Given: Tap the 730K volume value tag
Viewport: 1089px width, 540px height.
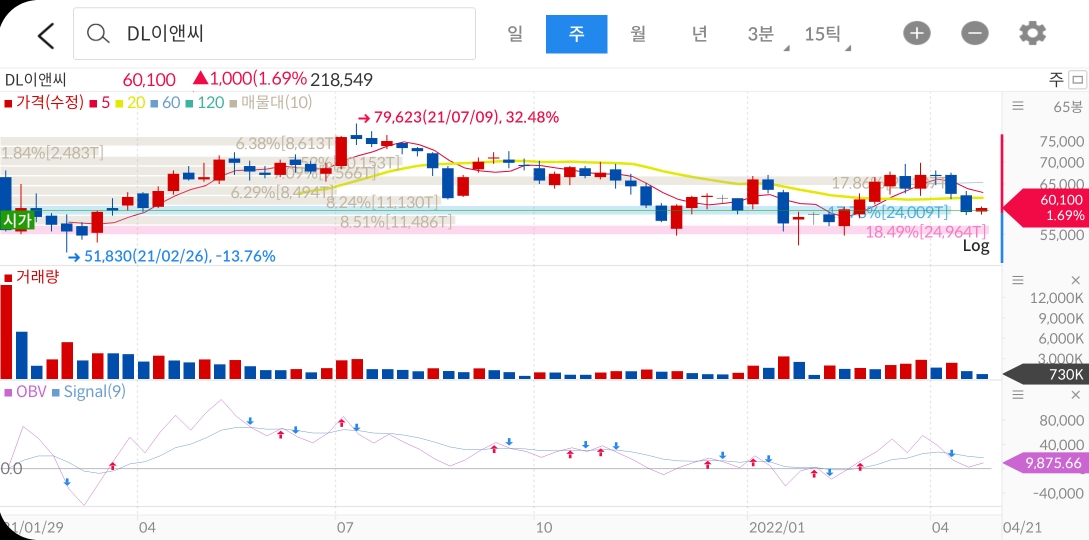Looking at the screenshot, I should pyautogui.click(x=1048, y=374).
